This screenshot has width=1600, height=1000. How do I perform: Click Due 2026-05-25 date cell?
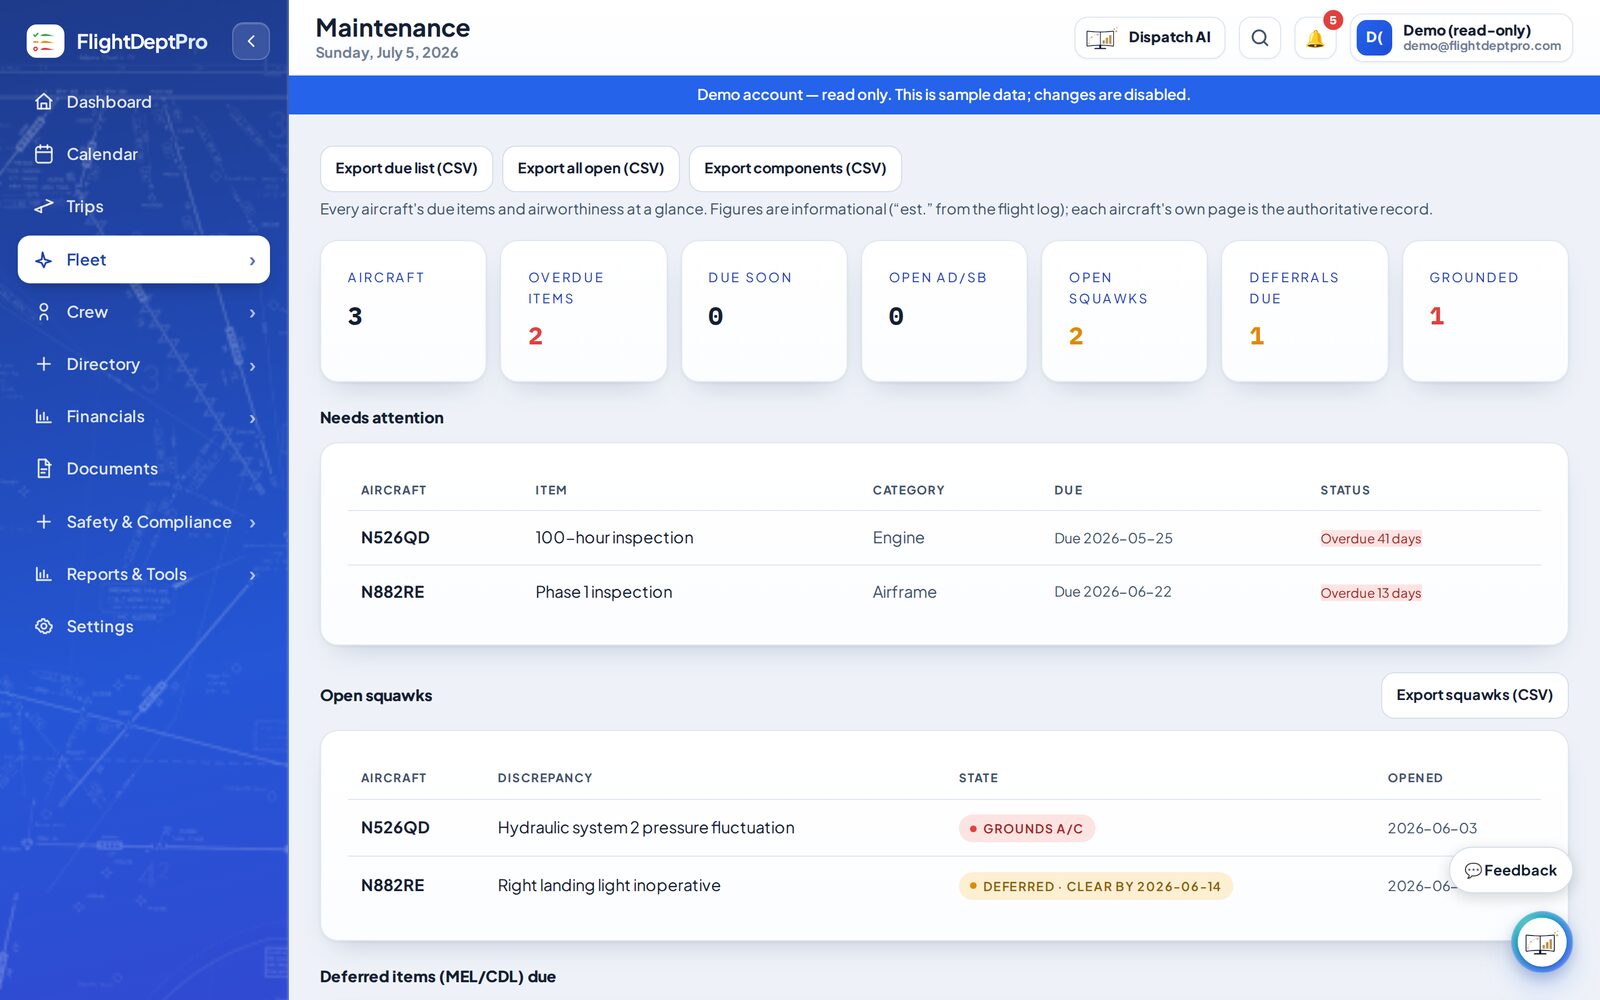(x=1113, y=538)
